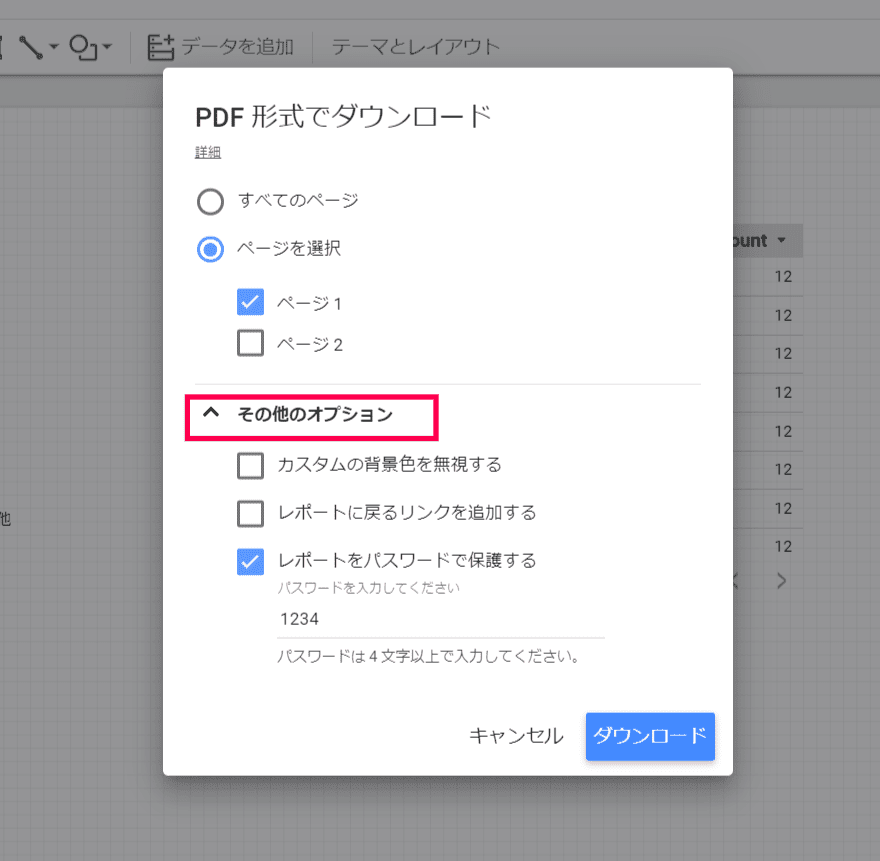Click the キャンセル button
Screen dimensions: 880x861
516,736
